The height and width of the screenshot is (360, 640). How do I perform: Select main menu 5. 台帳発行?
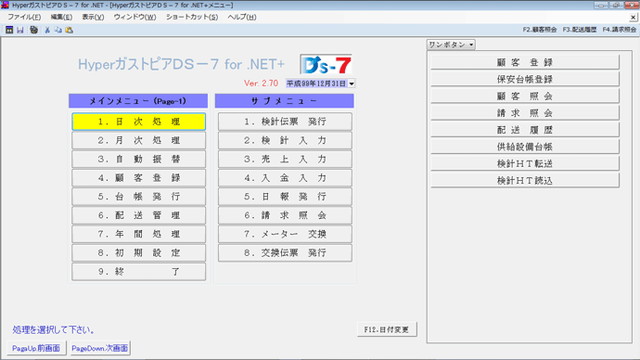tap(139, 197)
